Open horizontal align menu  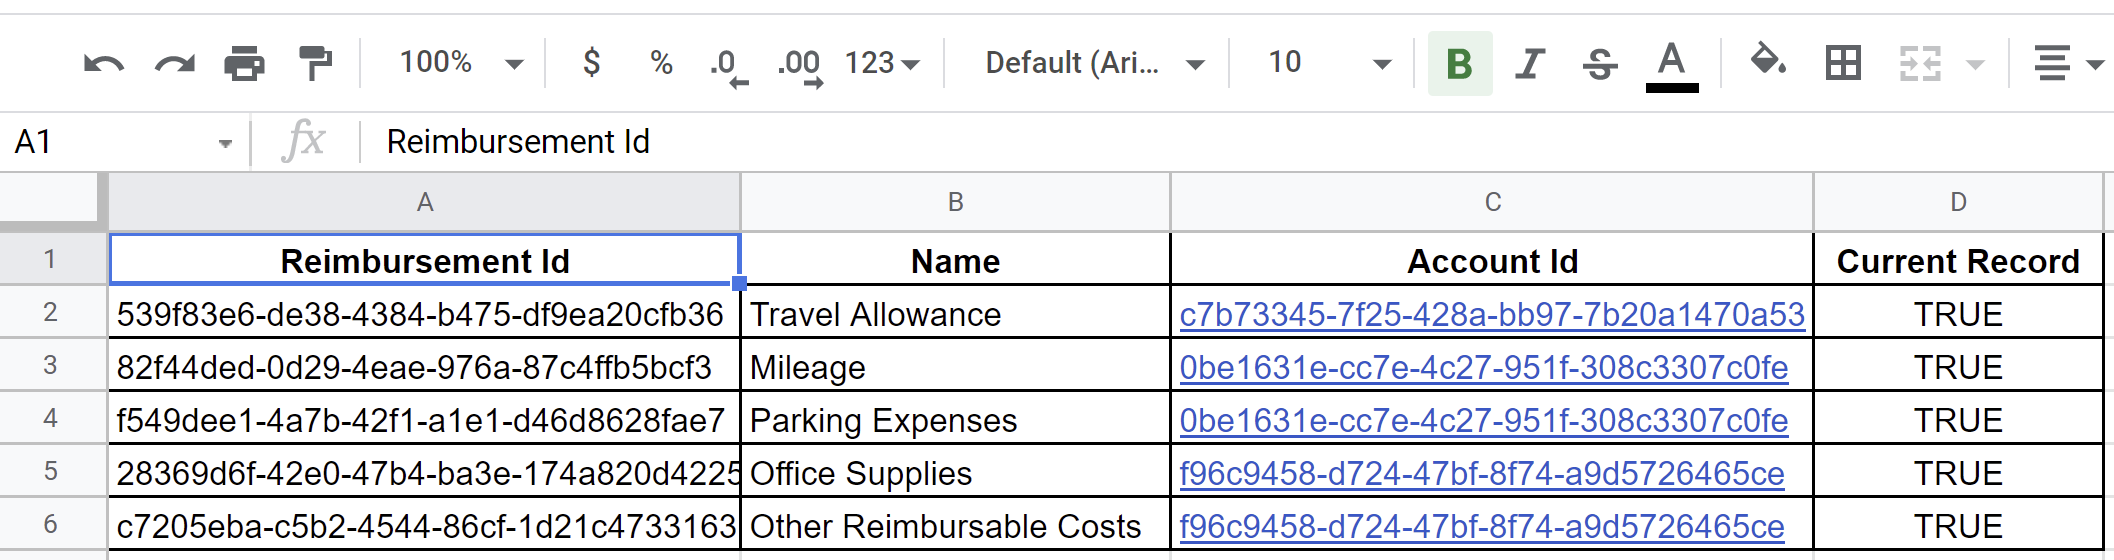[2066, 63]
